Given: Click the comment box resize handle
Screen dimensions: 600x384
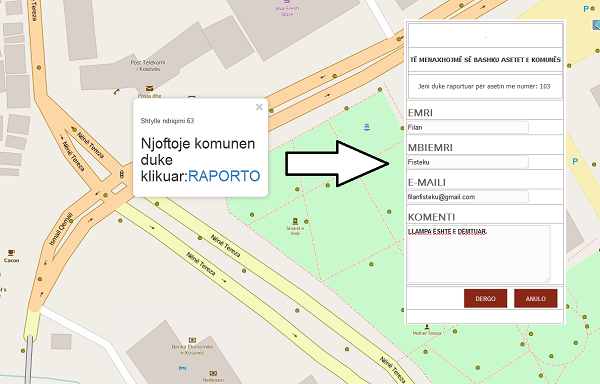Looking at the screenshot, I should (547, 280).
